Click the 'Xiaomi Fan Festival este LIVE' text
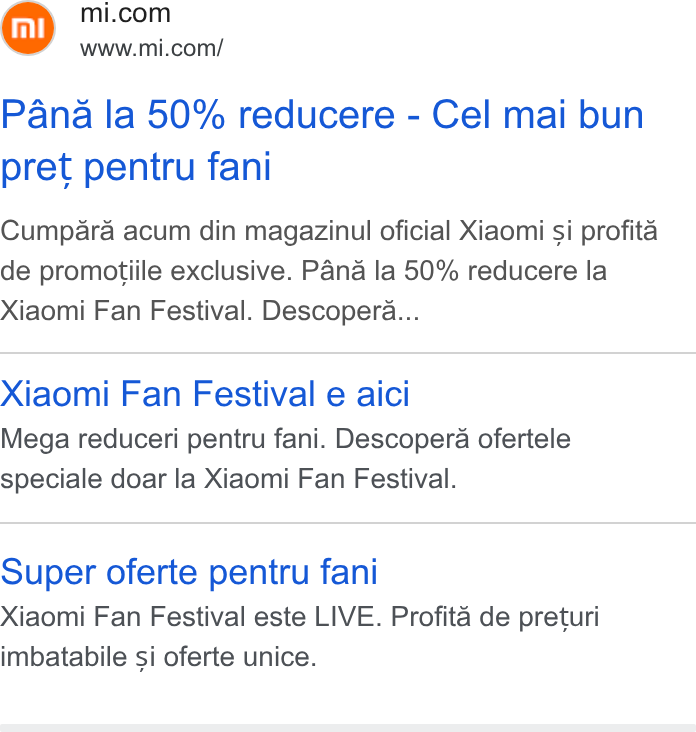Image resolution: width=696 pixels, height=732 pixels. pyautogui.click(x=191, y=617)
